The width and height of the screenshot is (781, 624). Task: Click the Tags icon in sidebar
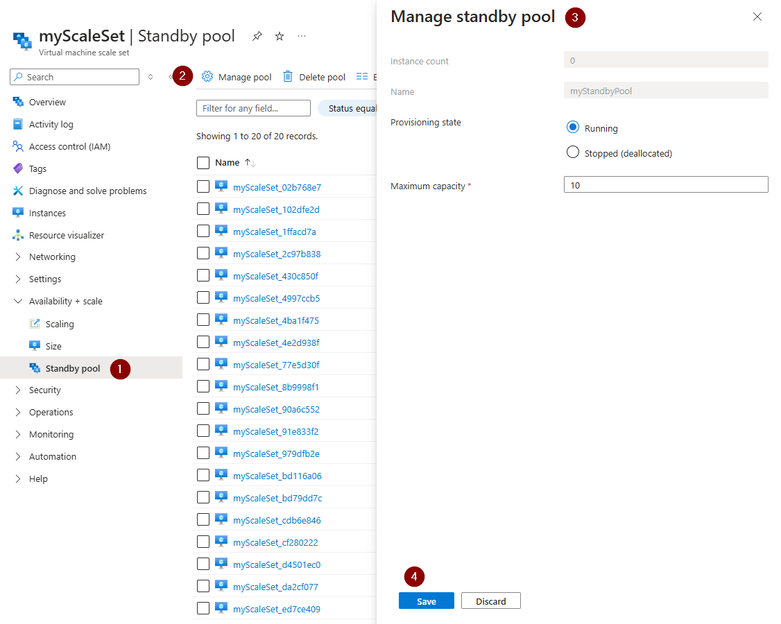tap(18, 168)
